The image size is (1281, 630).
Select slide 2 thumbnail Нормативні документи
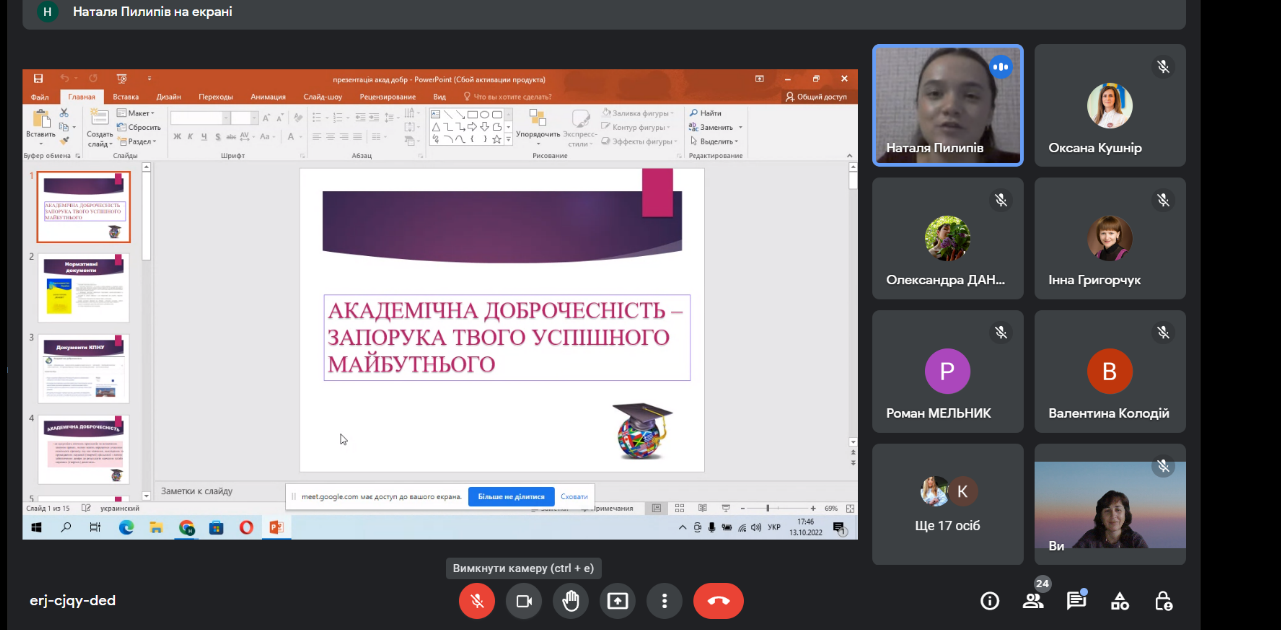[x=84, y=287]
